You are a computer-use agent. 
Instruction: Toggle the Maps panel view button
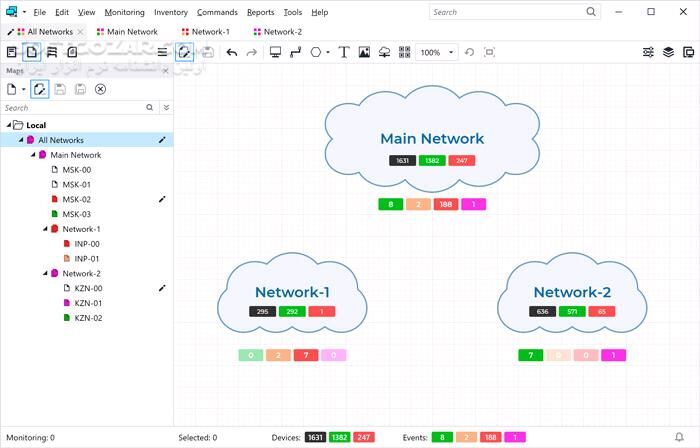pos(32,52)
